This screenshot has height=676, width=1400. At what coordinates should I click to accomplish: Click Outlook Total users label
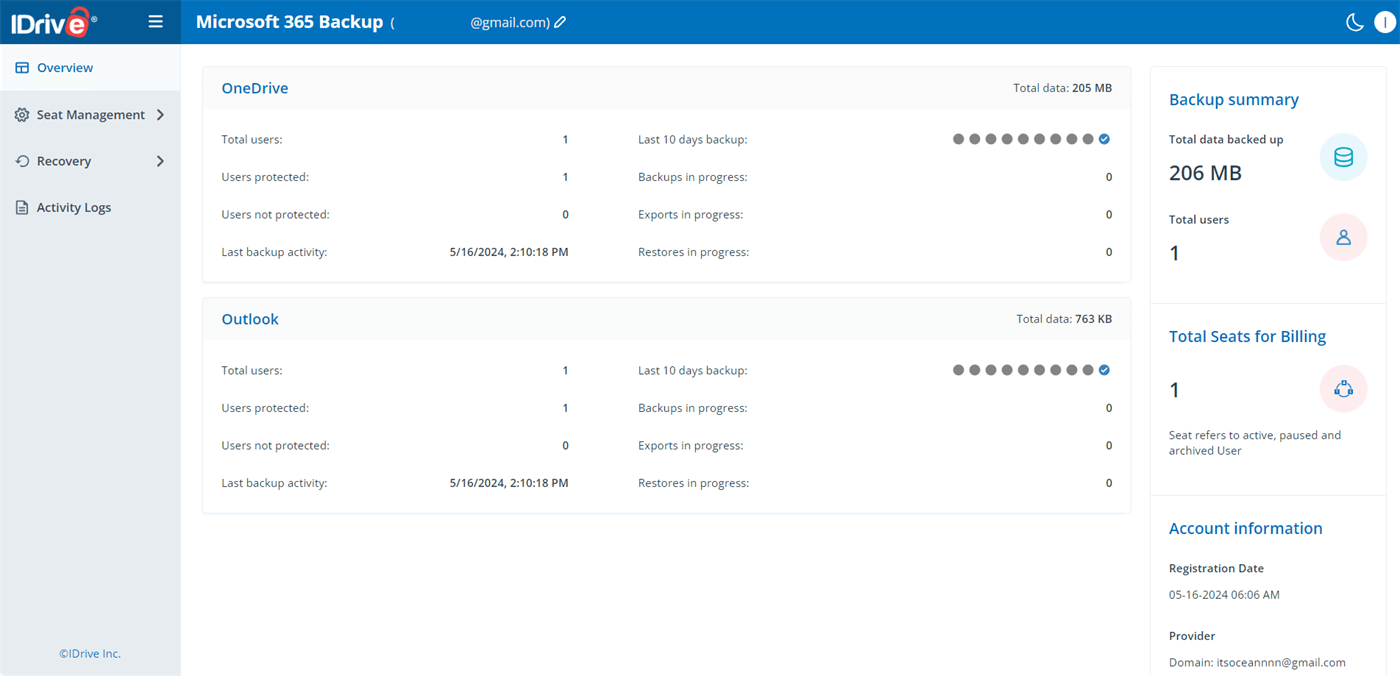(251, 370)
